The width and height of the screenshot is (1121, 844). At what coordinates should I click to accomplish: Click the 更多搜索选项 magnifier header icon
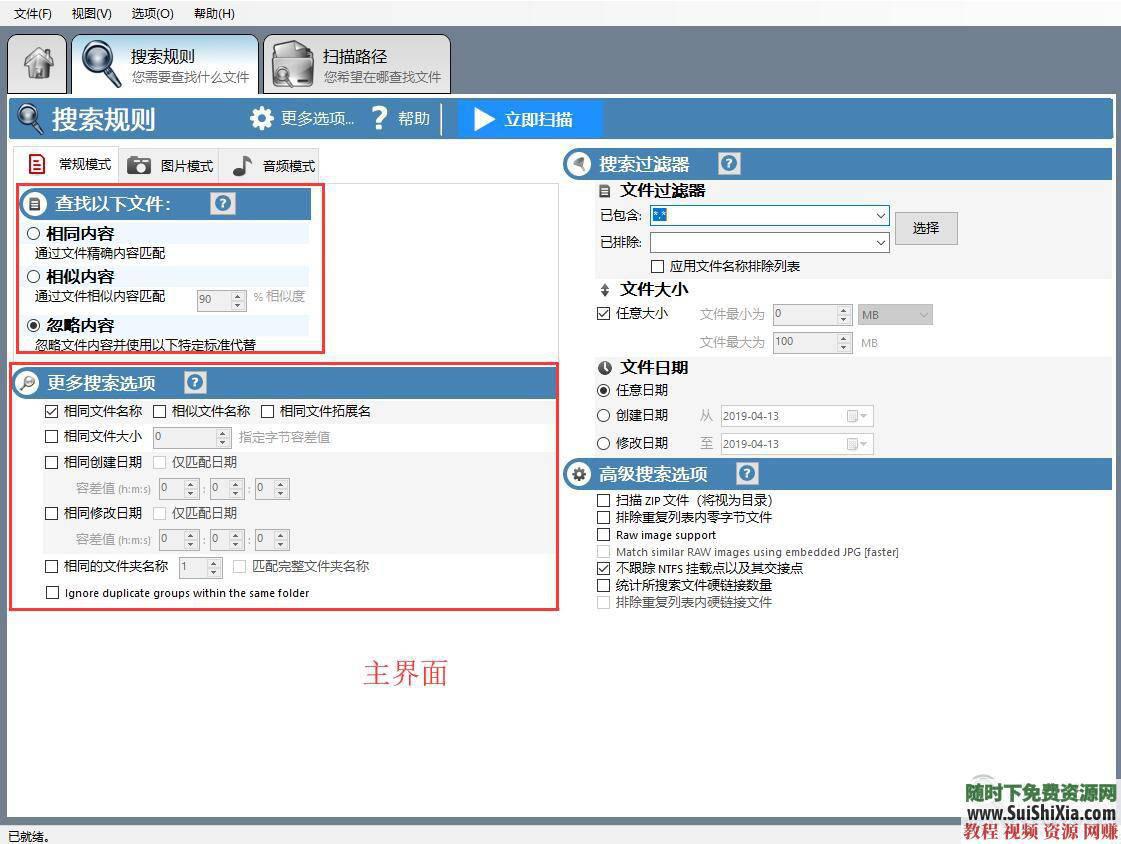pyautogui.click(x=26, y=383)
